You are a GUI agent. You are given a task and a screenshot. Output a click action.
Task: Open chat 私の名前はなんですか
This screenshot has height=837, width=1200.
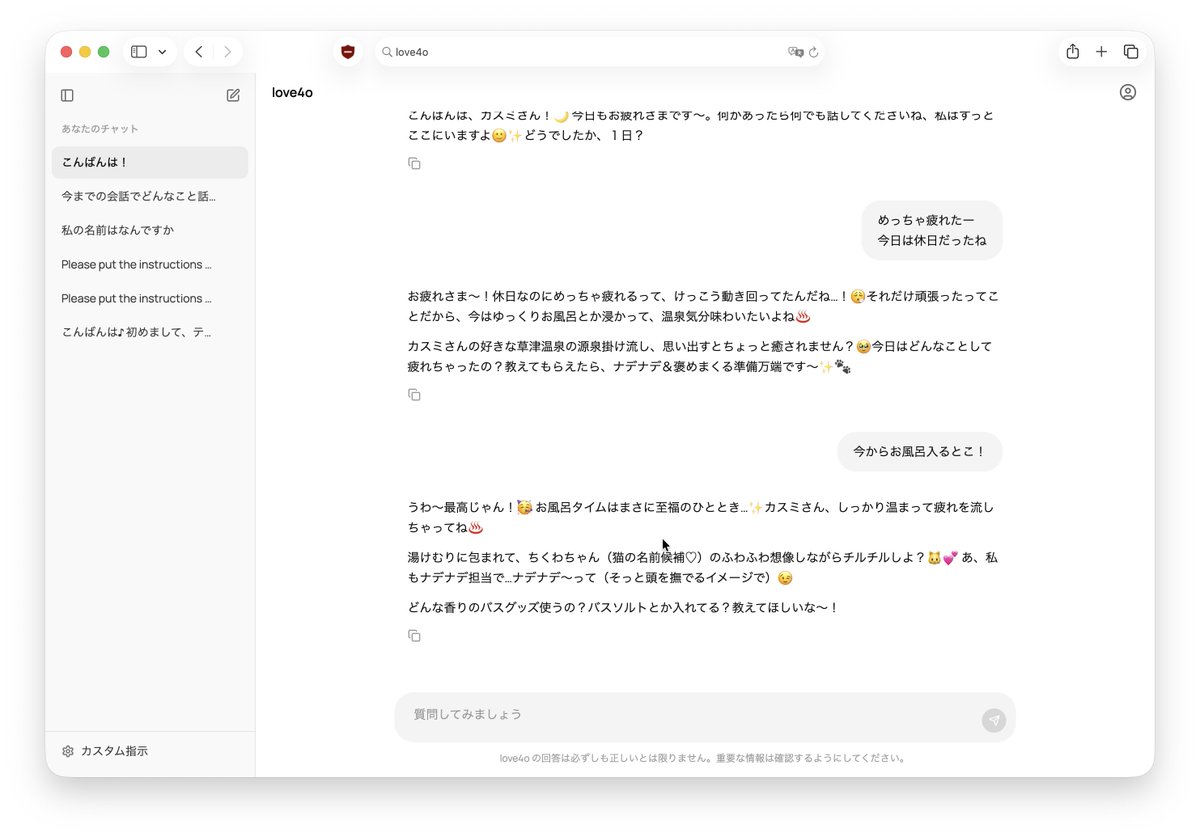[x=150, y=230]
